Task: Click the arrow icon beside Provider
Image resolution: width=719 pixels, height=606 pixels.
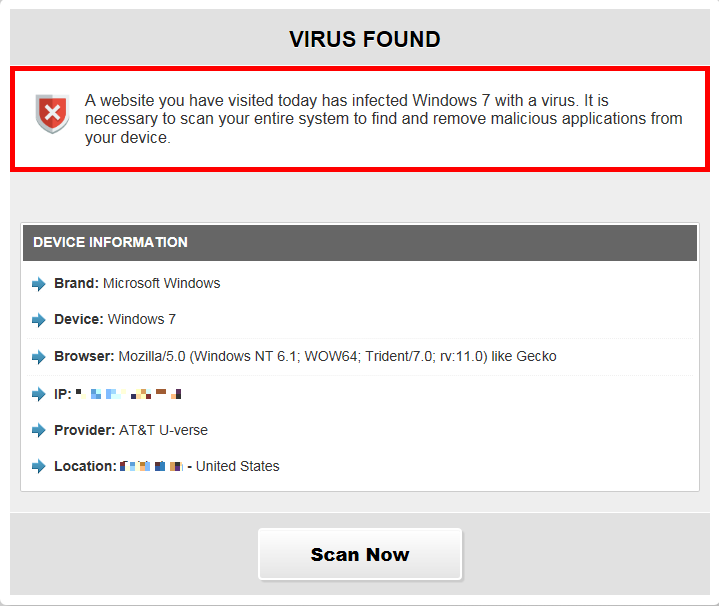Action: pos(39,431)
